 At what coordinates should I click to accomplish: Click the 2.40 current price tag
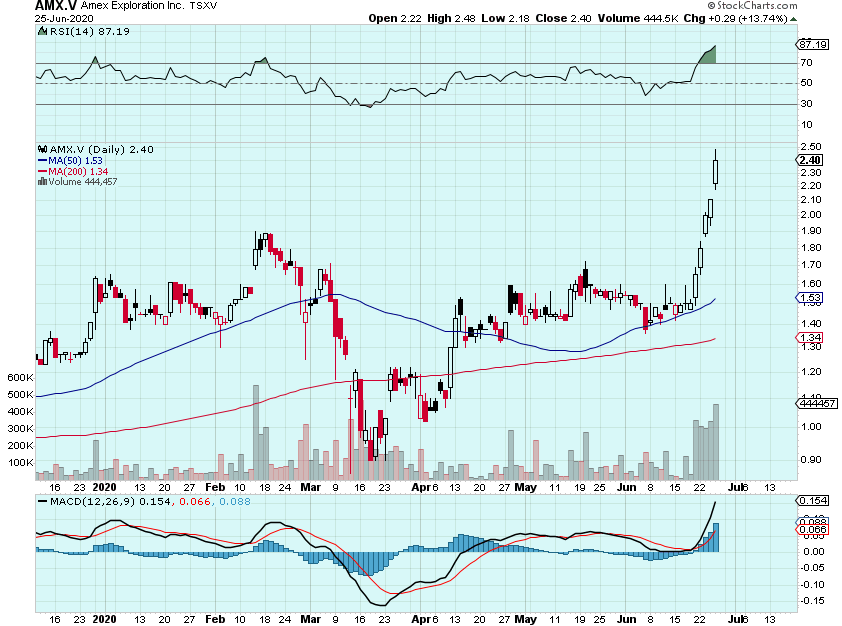point(809,159)
